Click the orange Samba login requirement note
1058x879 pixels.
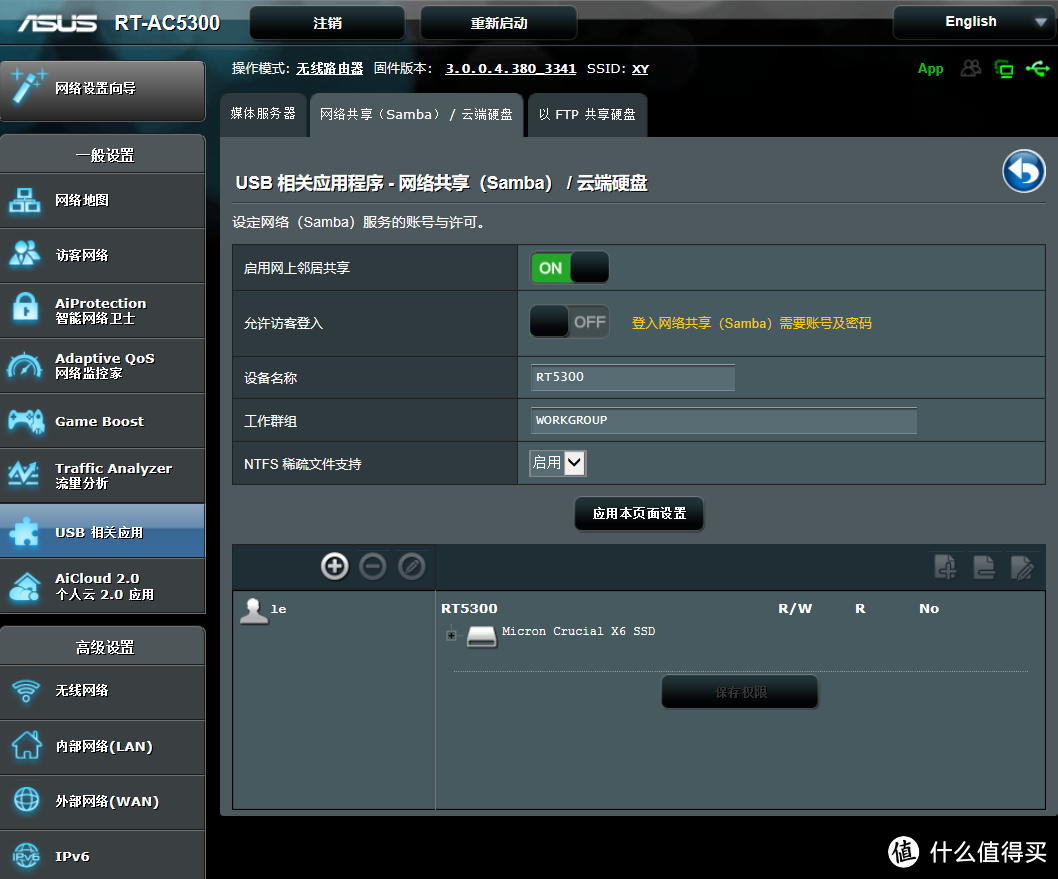pos(751,323)
